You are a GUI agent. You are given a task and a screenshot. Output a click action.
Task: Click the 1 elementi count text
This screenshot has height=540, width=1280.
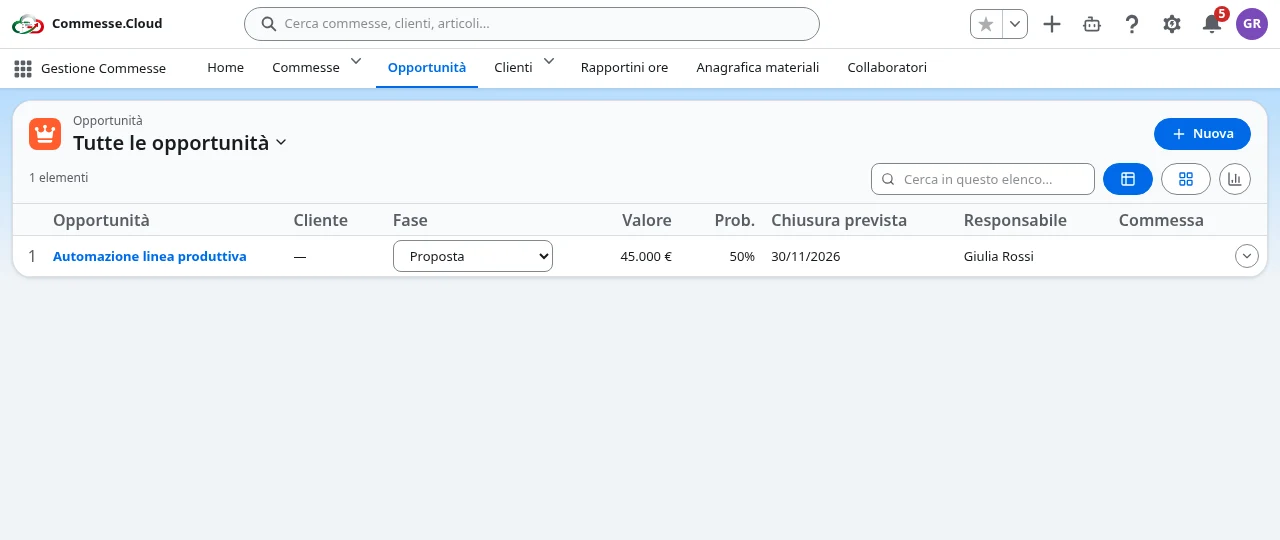pos(59,178)
